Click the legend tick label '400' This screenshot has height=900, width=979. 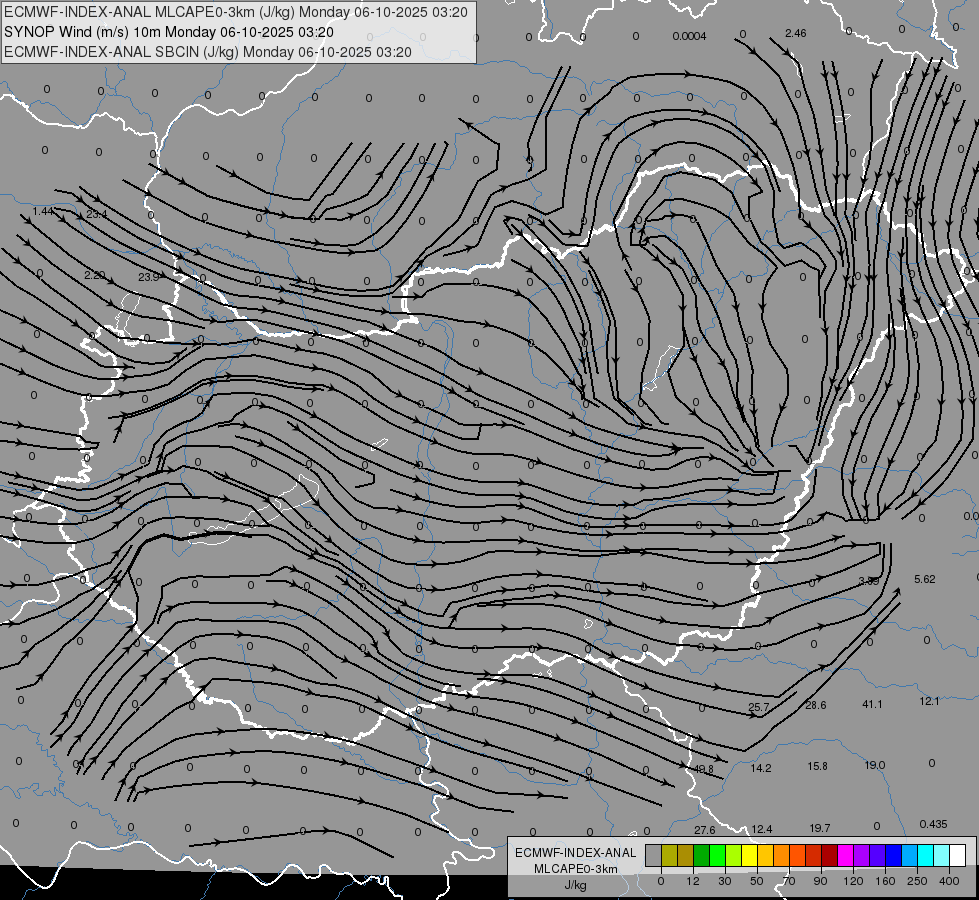[949, 881]
